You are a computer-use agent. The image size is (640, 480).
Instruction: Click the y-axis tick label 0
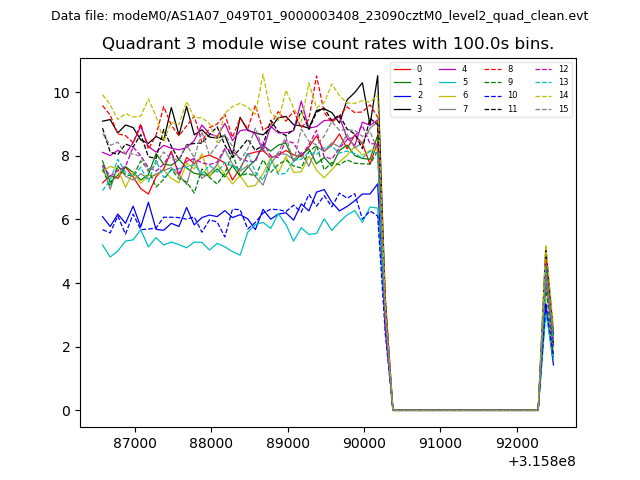click(65, 411)
